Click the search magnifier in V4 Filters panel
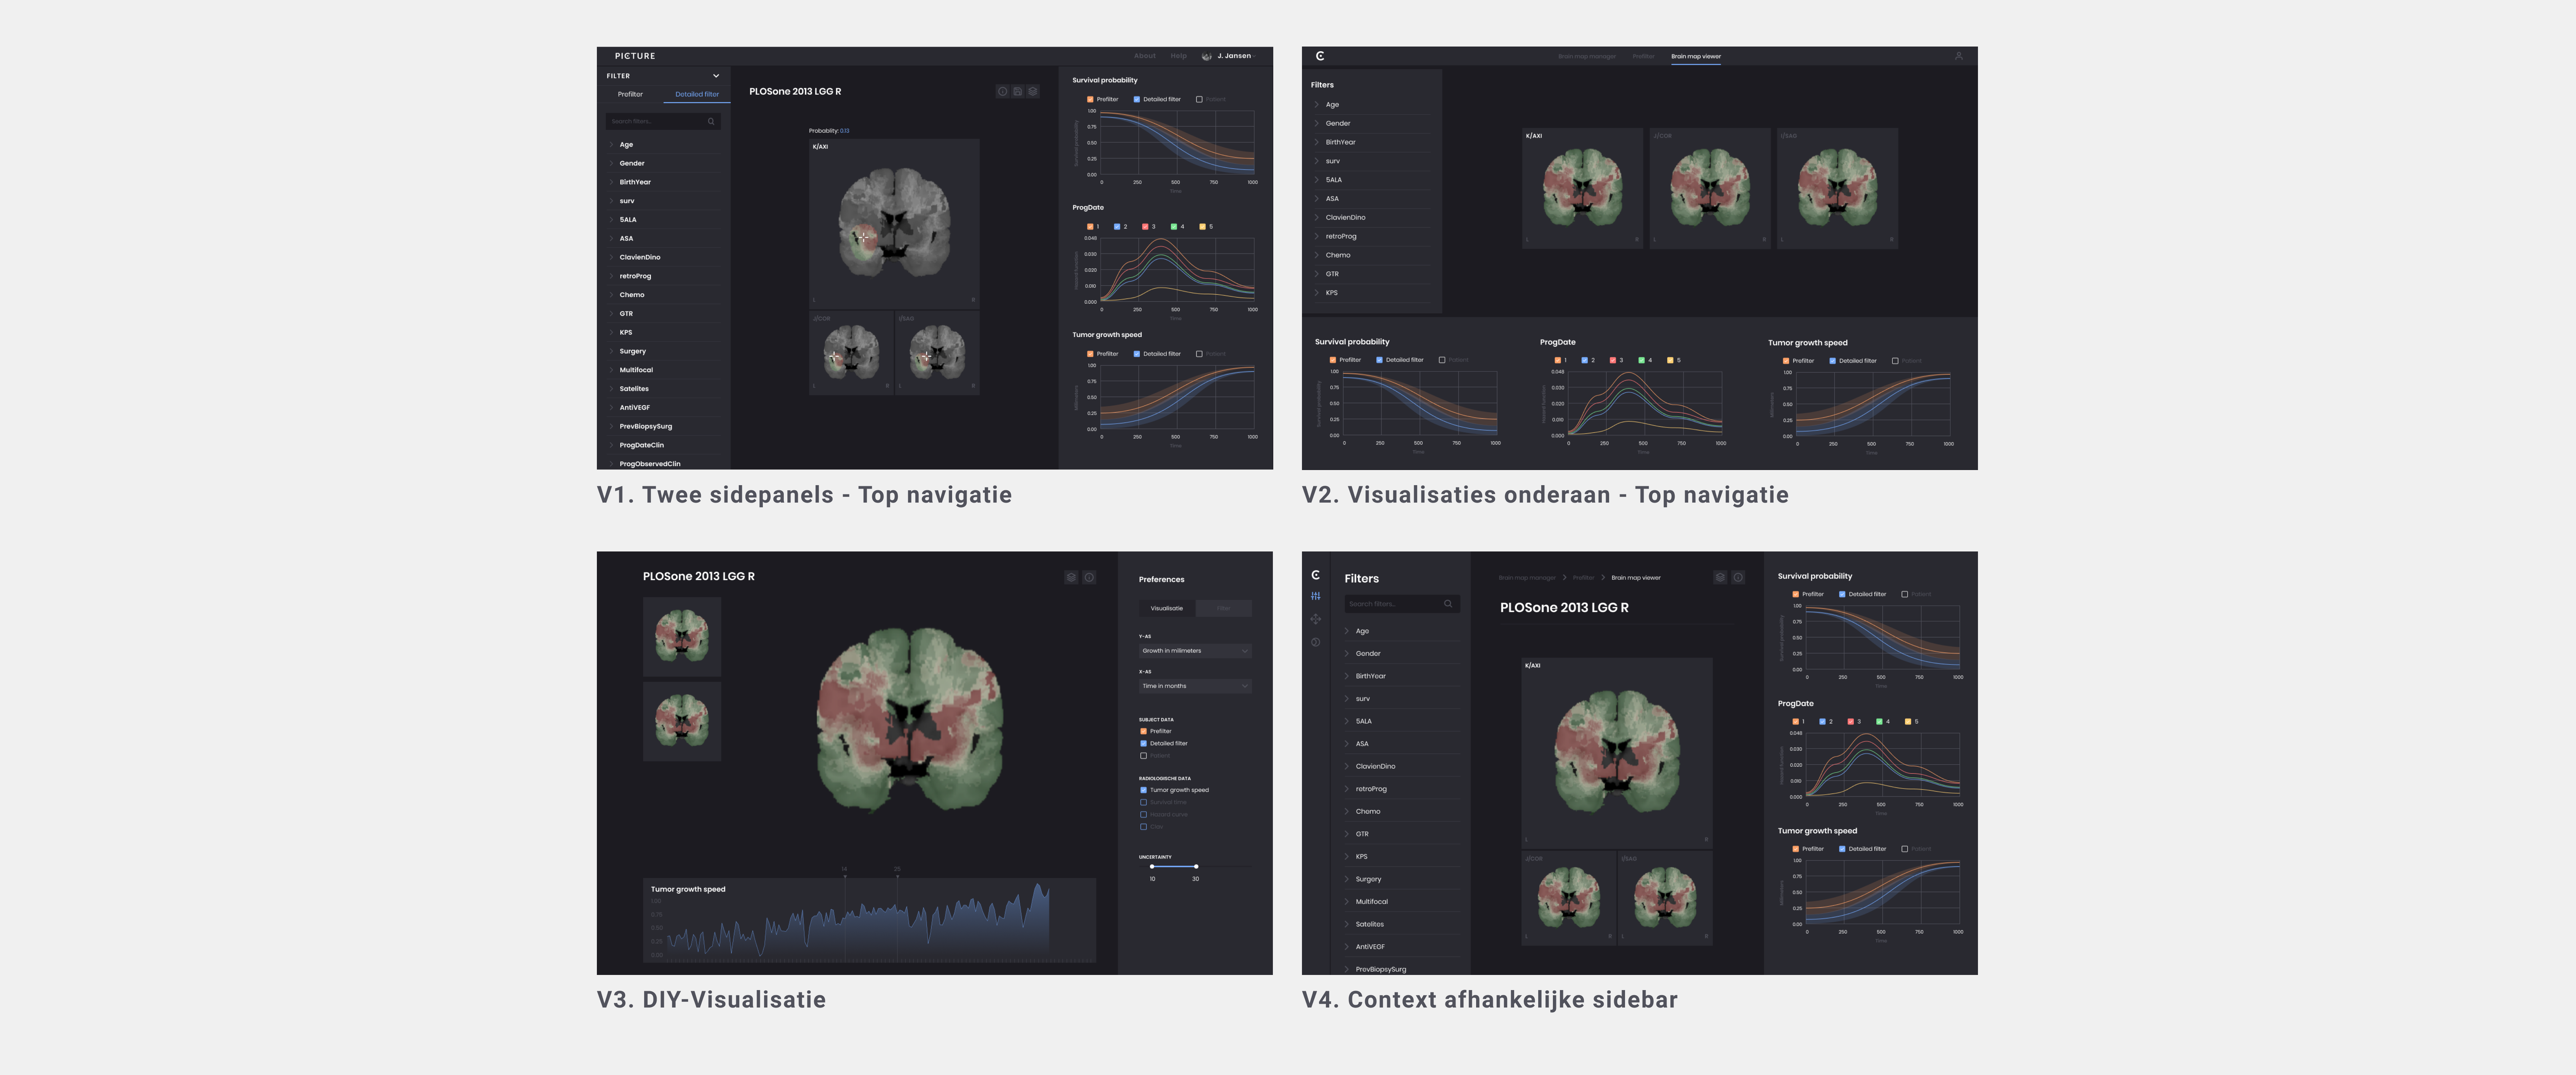 click(1448, 604)
